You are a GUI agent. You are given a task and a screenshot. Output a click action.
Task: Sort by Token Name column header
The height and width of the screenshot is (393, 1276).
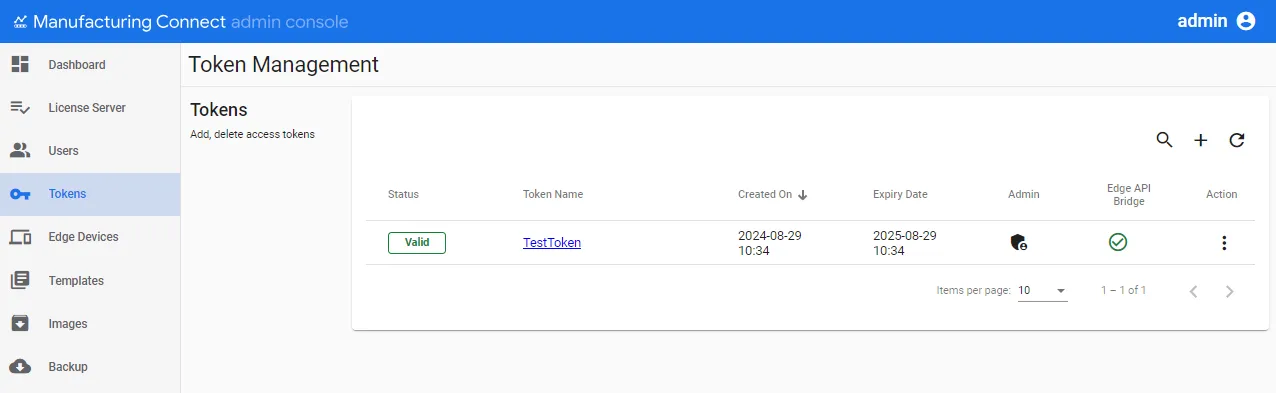click(553, 195)
